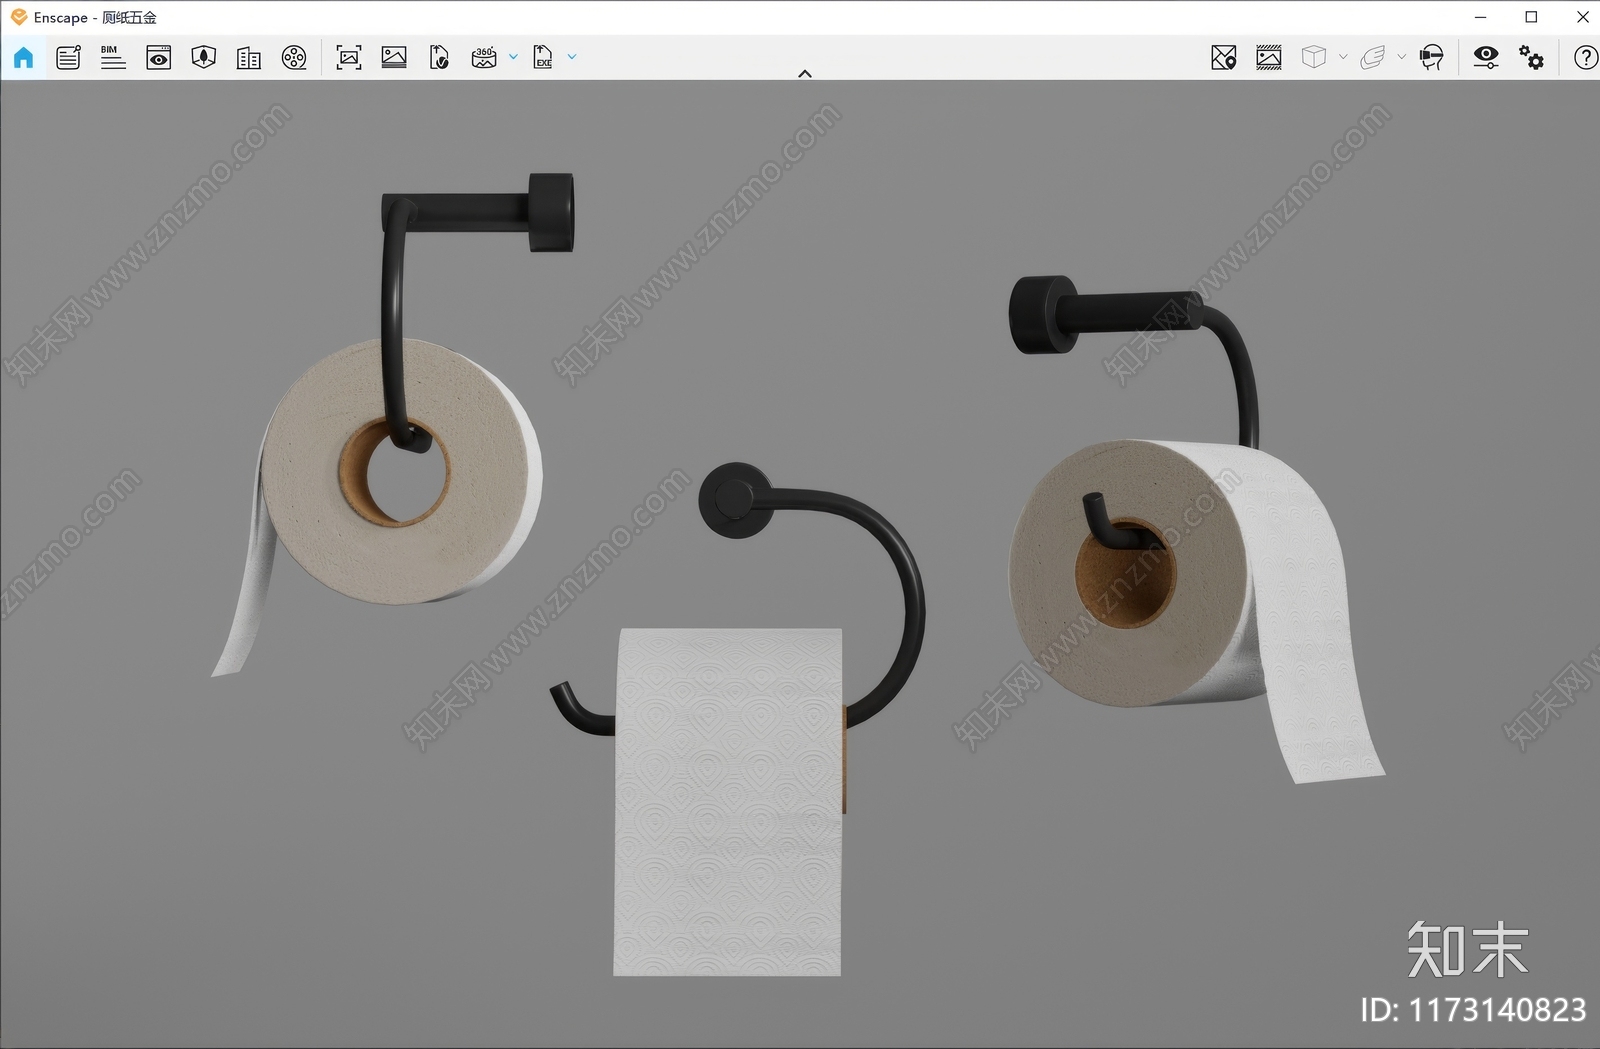Screen dimensions: 1600x1049
Task: Click the Home icon in toolbar
Action: [x=23, y=57]
